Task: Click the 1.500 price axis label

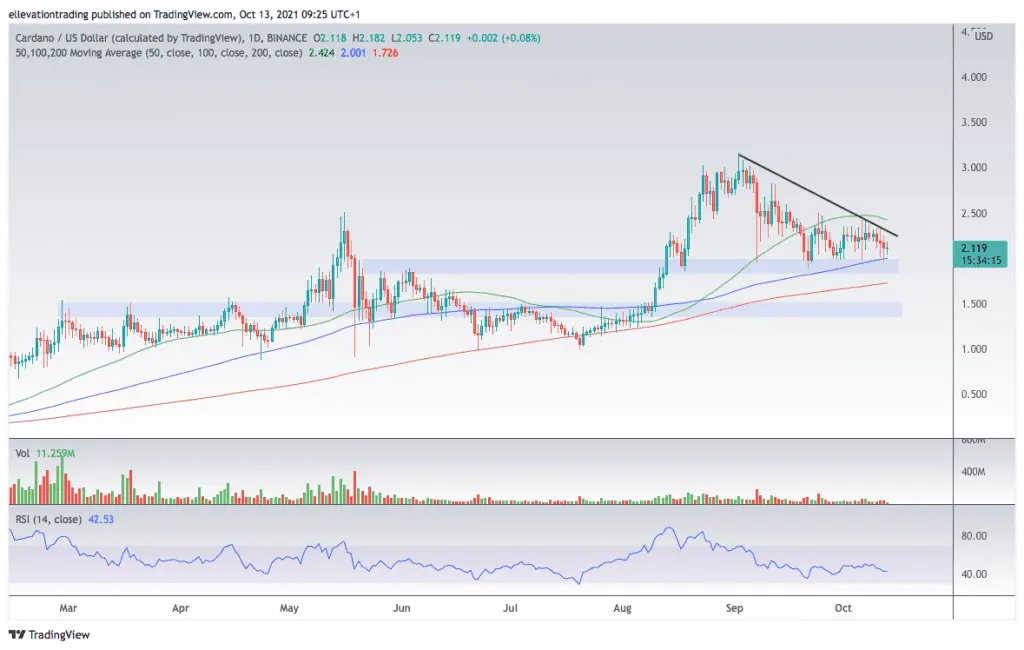Action: [x=974, y=304]
